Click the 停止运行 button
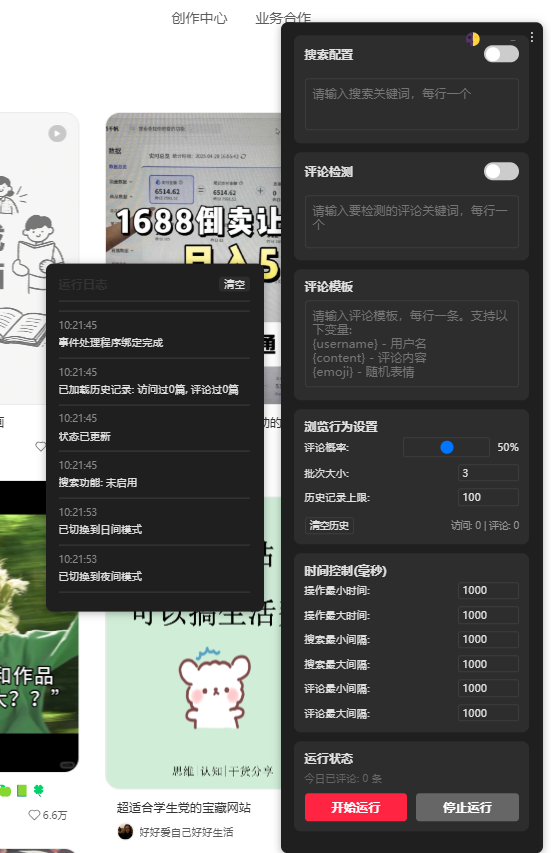 coord(467,807)
